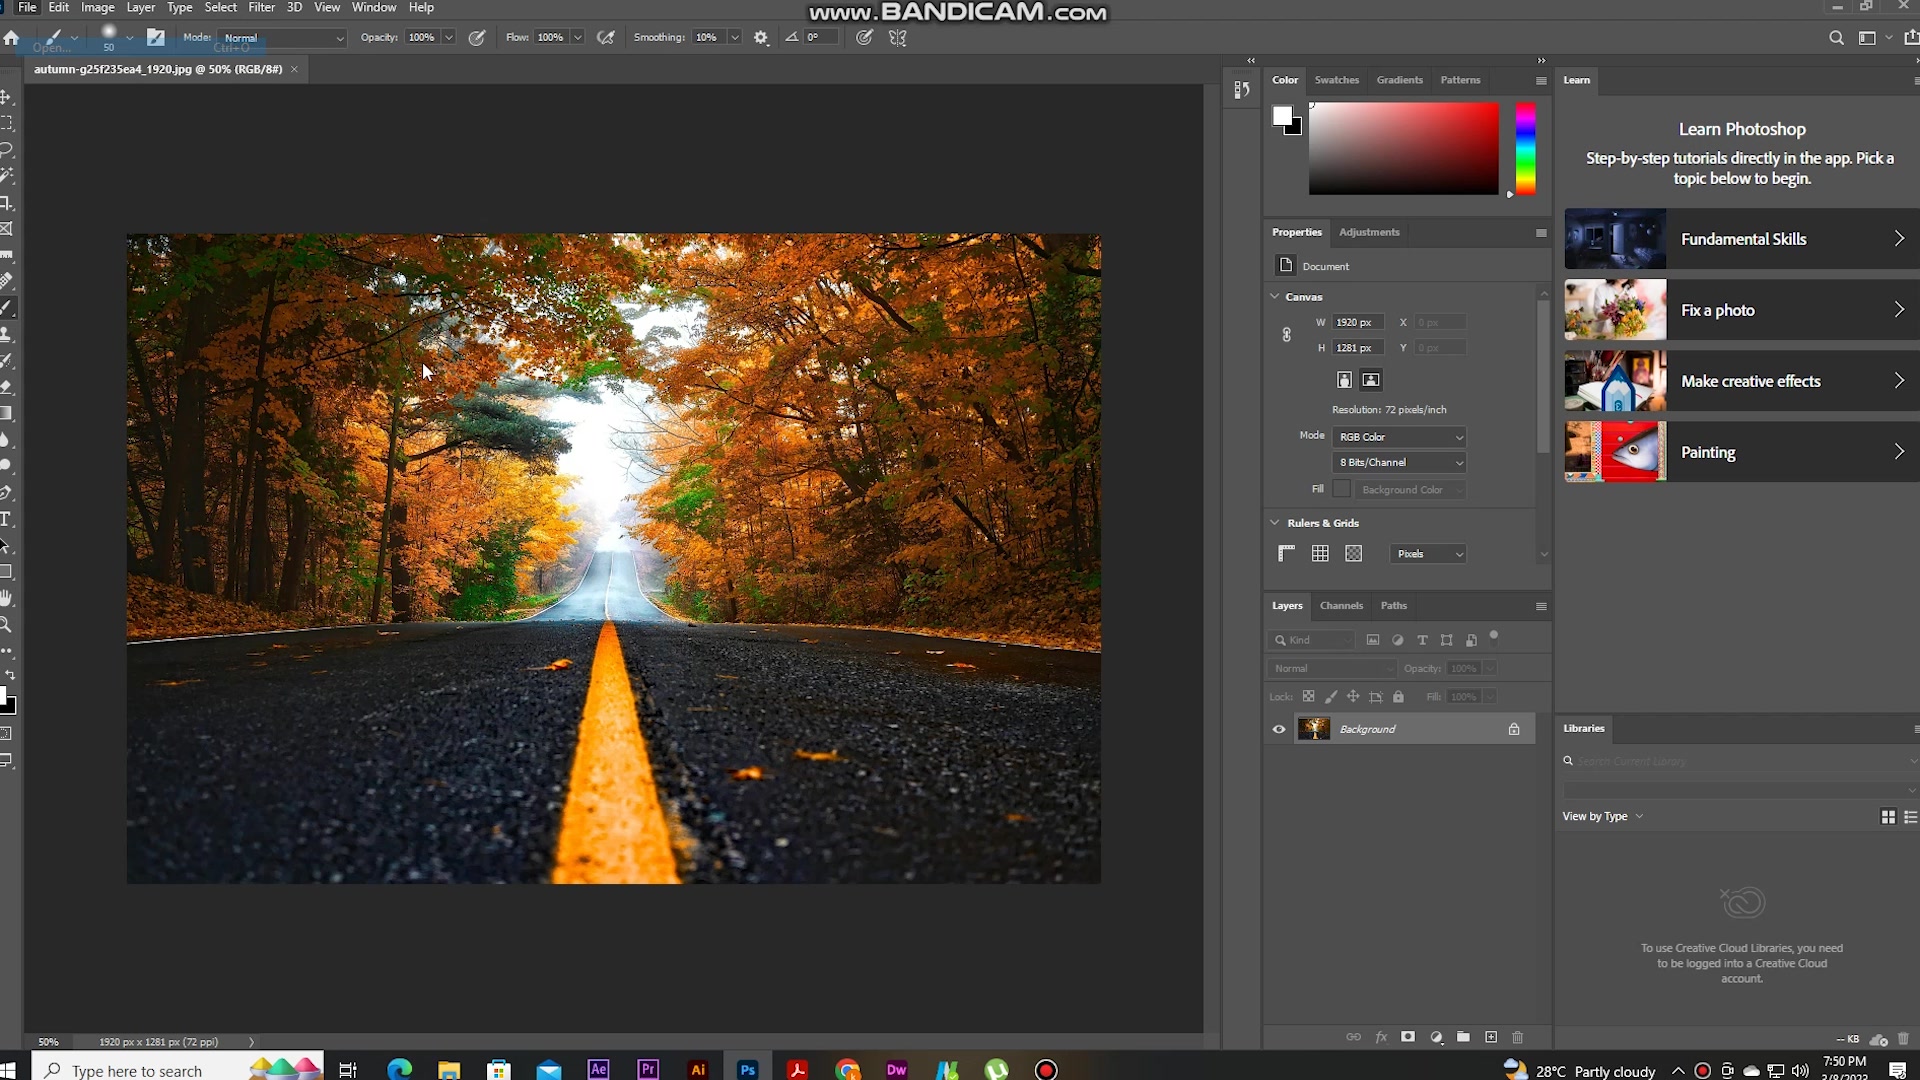Select the Lasso tool
Viewport: 1920px width, 1080px height.
(x=6, y=150)
